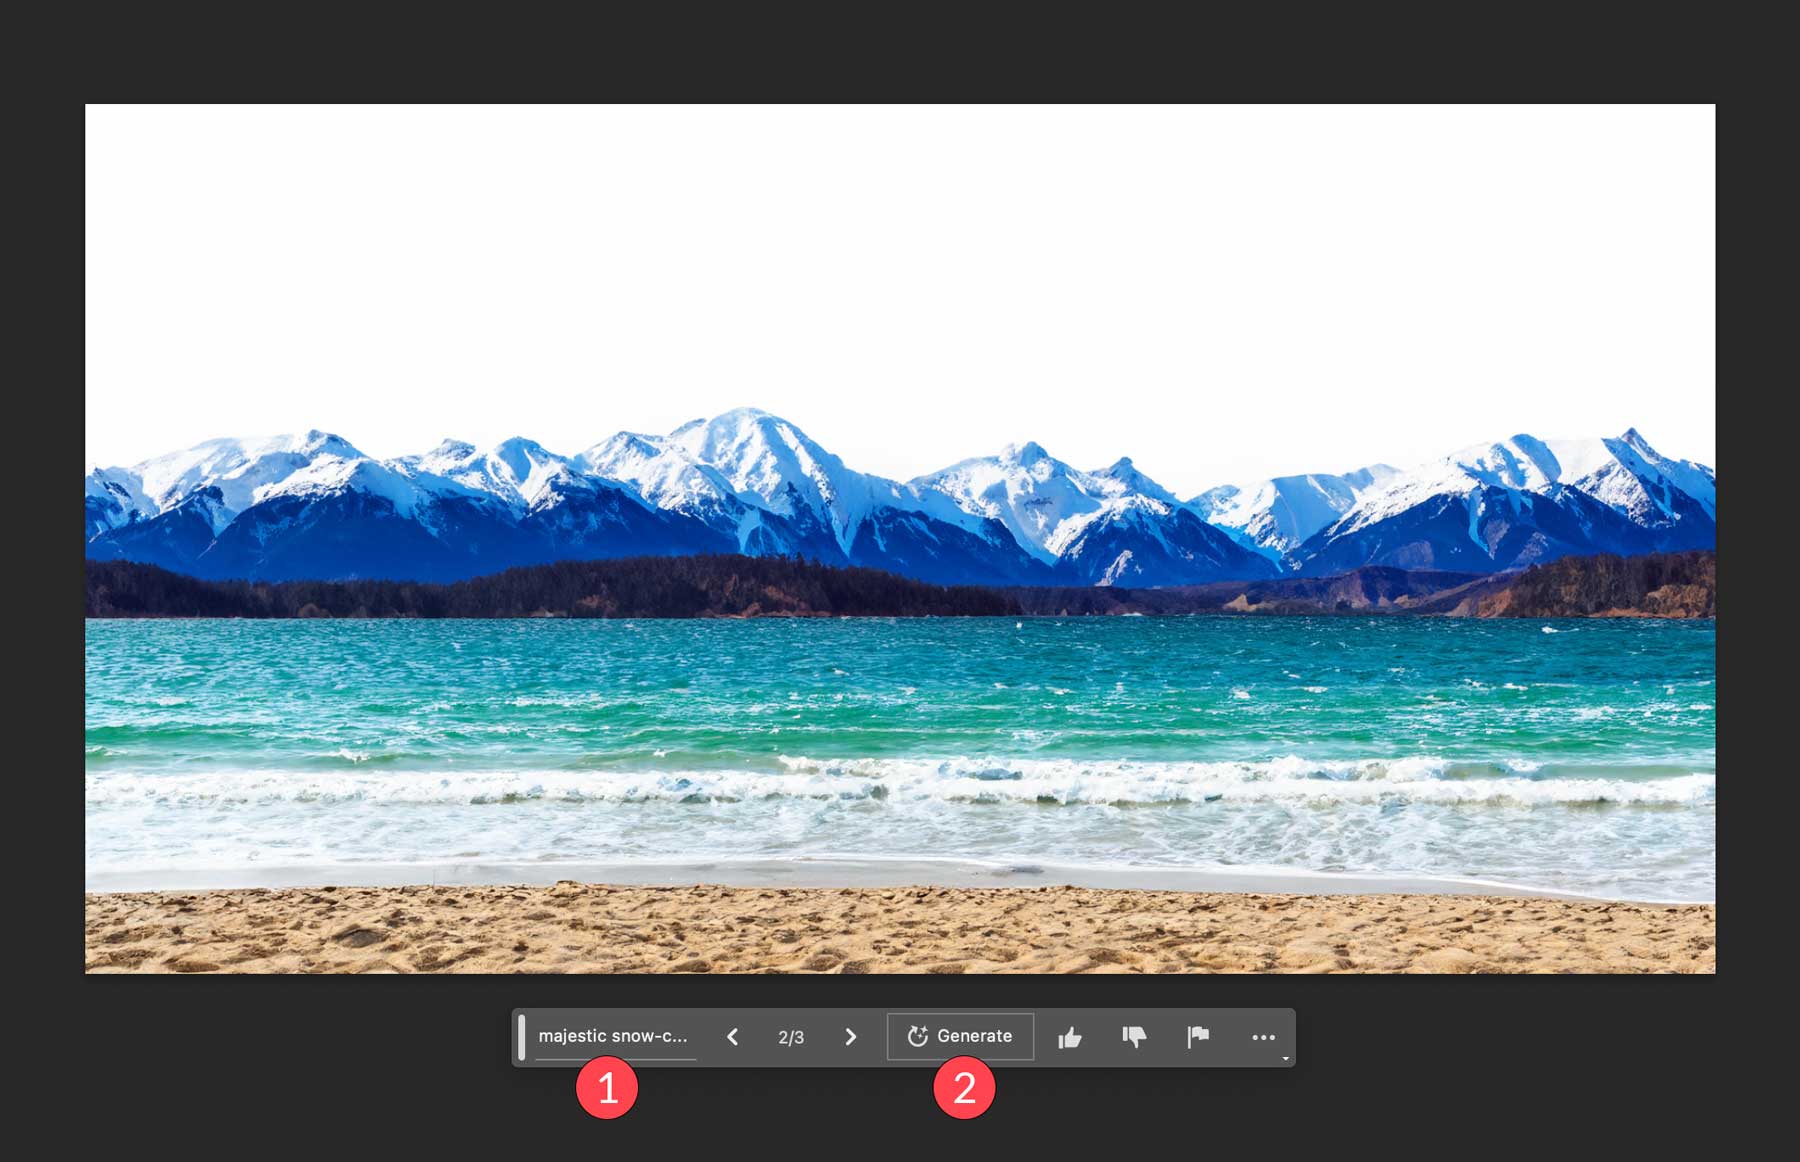Click the "majestic snow-c..." prompt field
The height and width of the screenshot is (1162, 1800).
click(613, 1037)
